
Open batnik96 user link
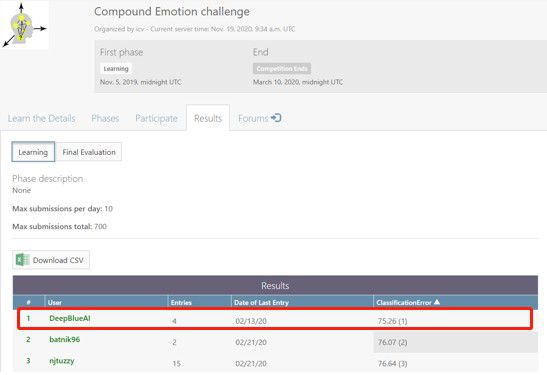65,339
